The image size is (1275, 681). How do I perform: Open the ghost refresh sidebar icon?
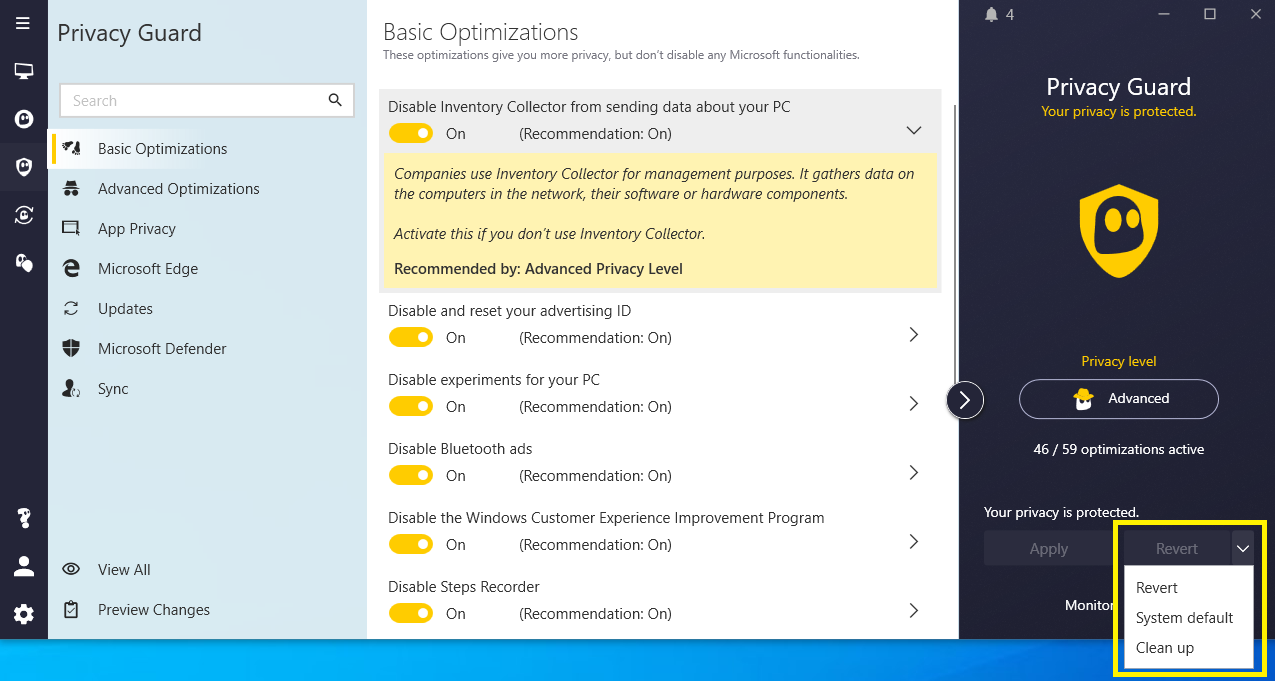pos(23,215)
